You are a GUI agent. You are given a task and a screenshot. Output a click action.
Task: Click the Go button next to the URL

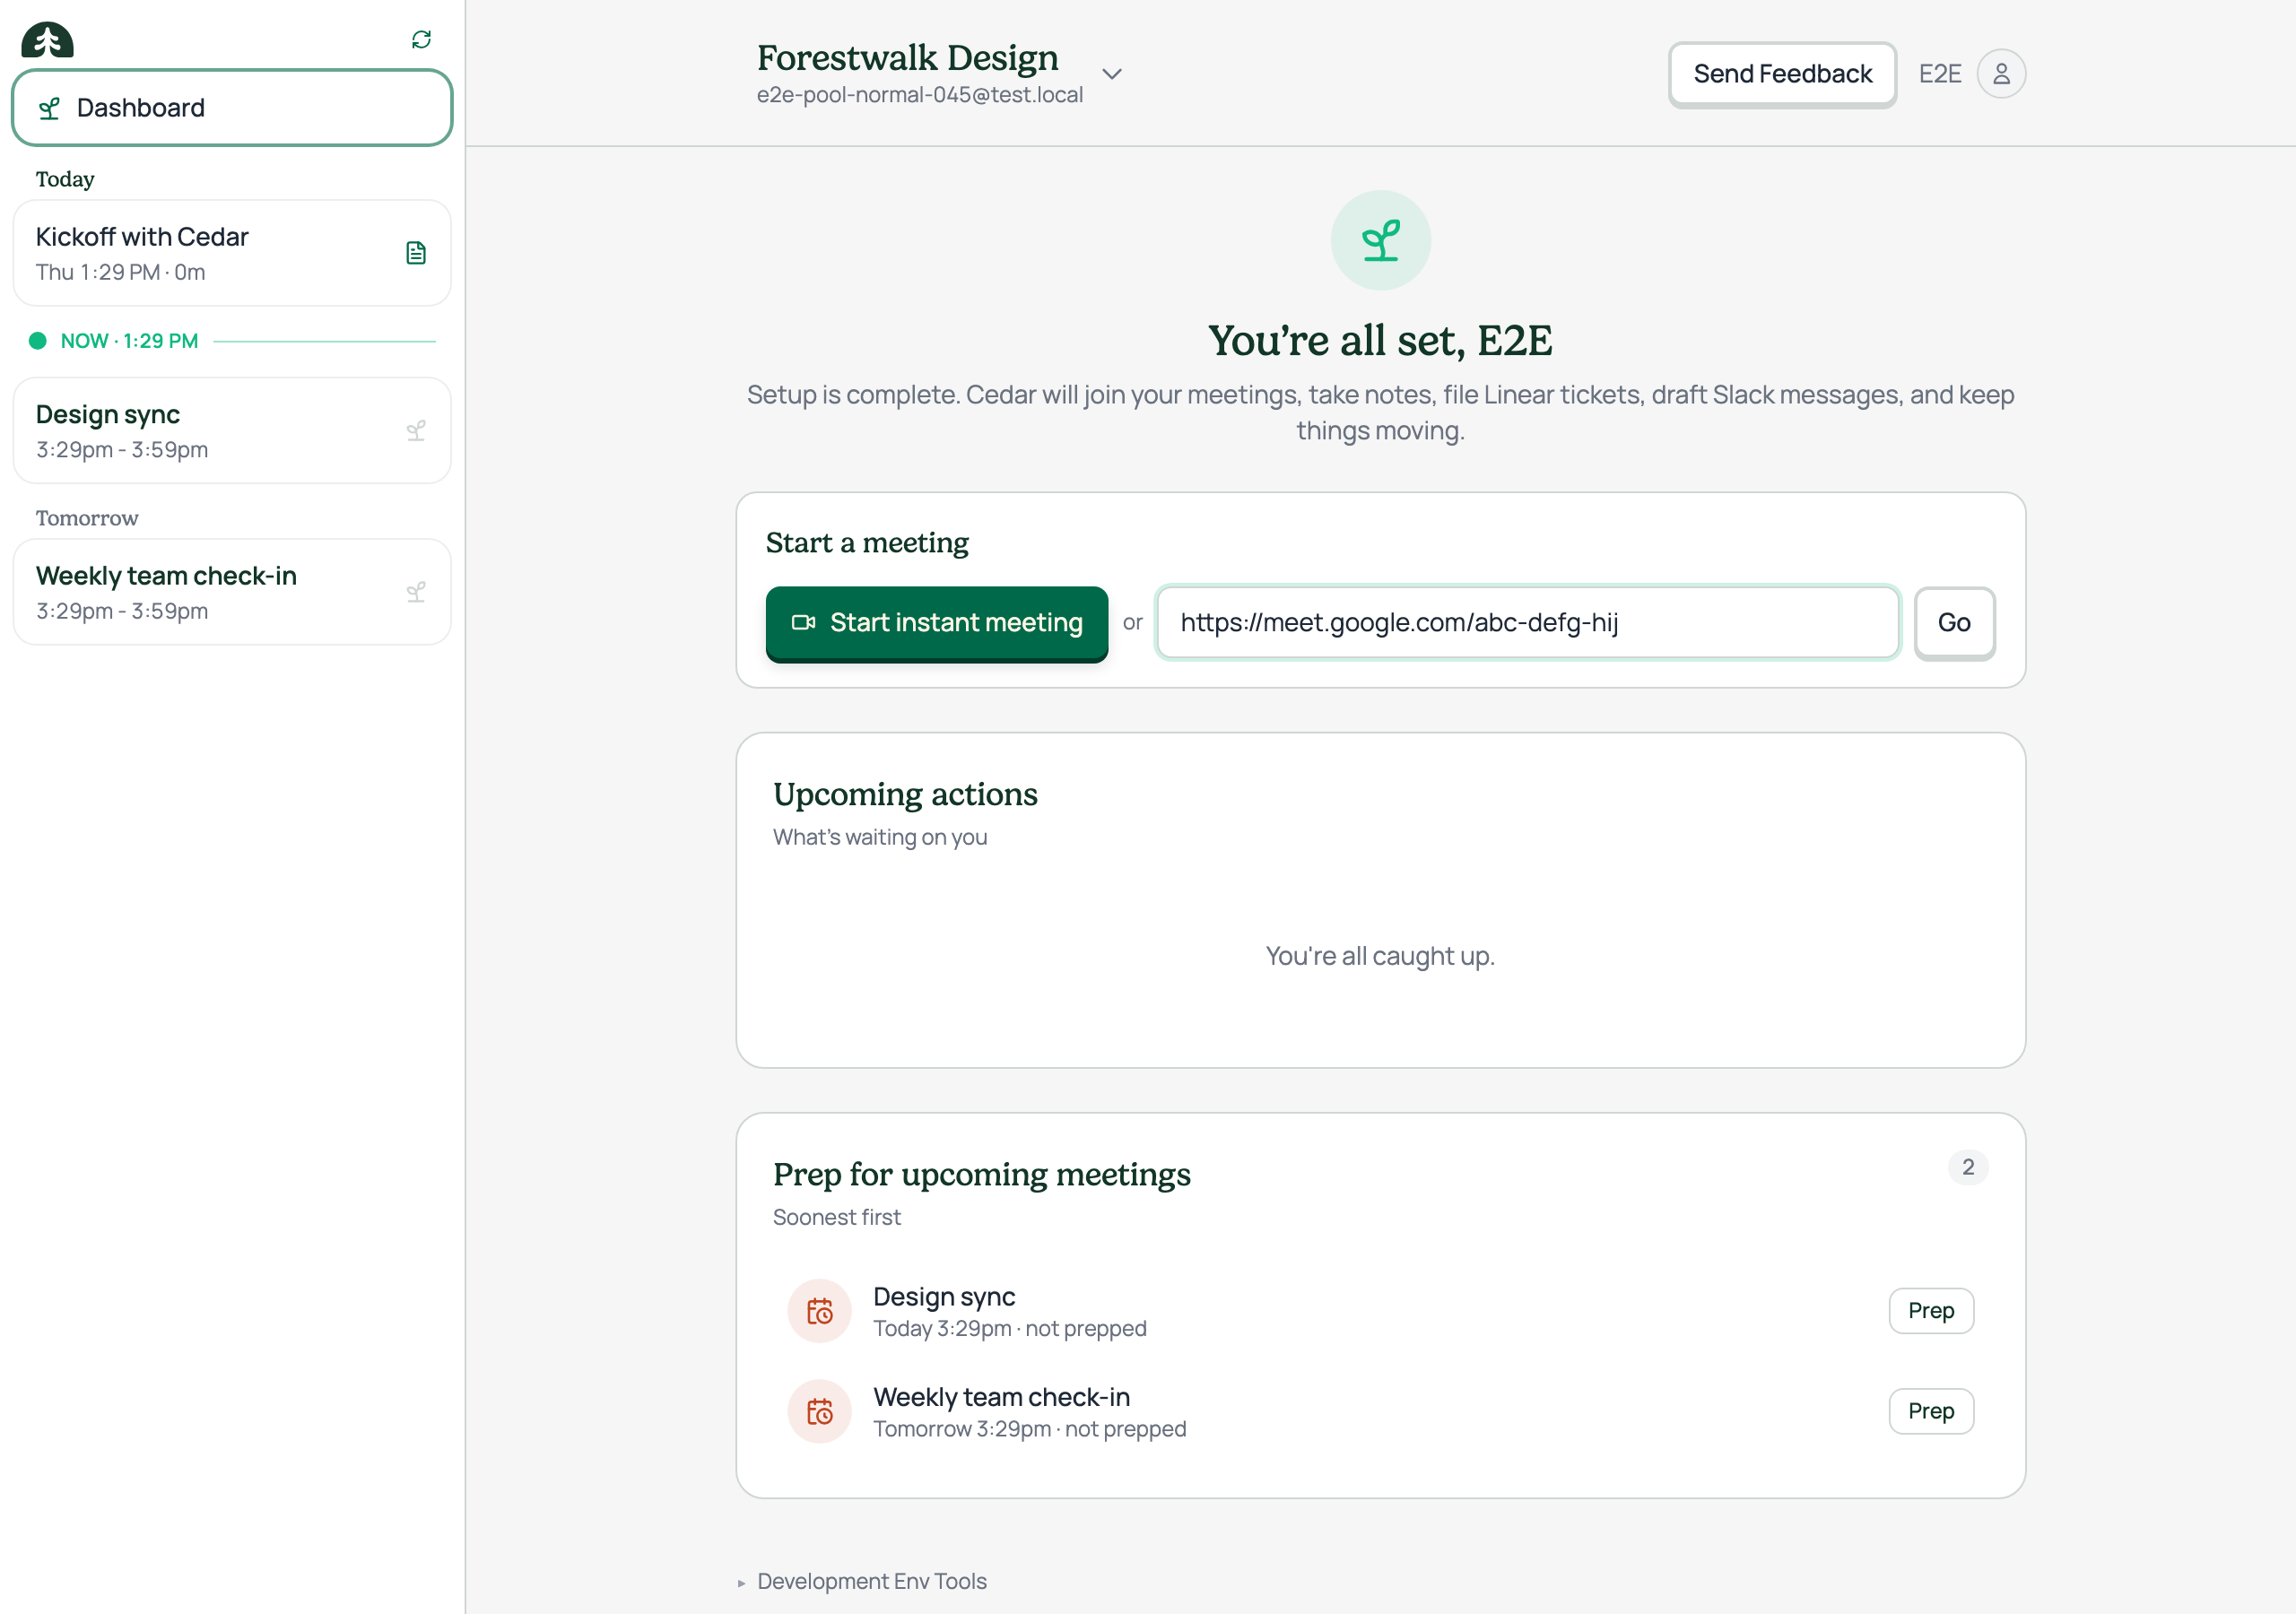click(x=1954, y=623)
